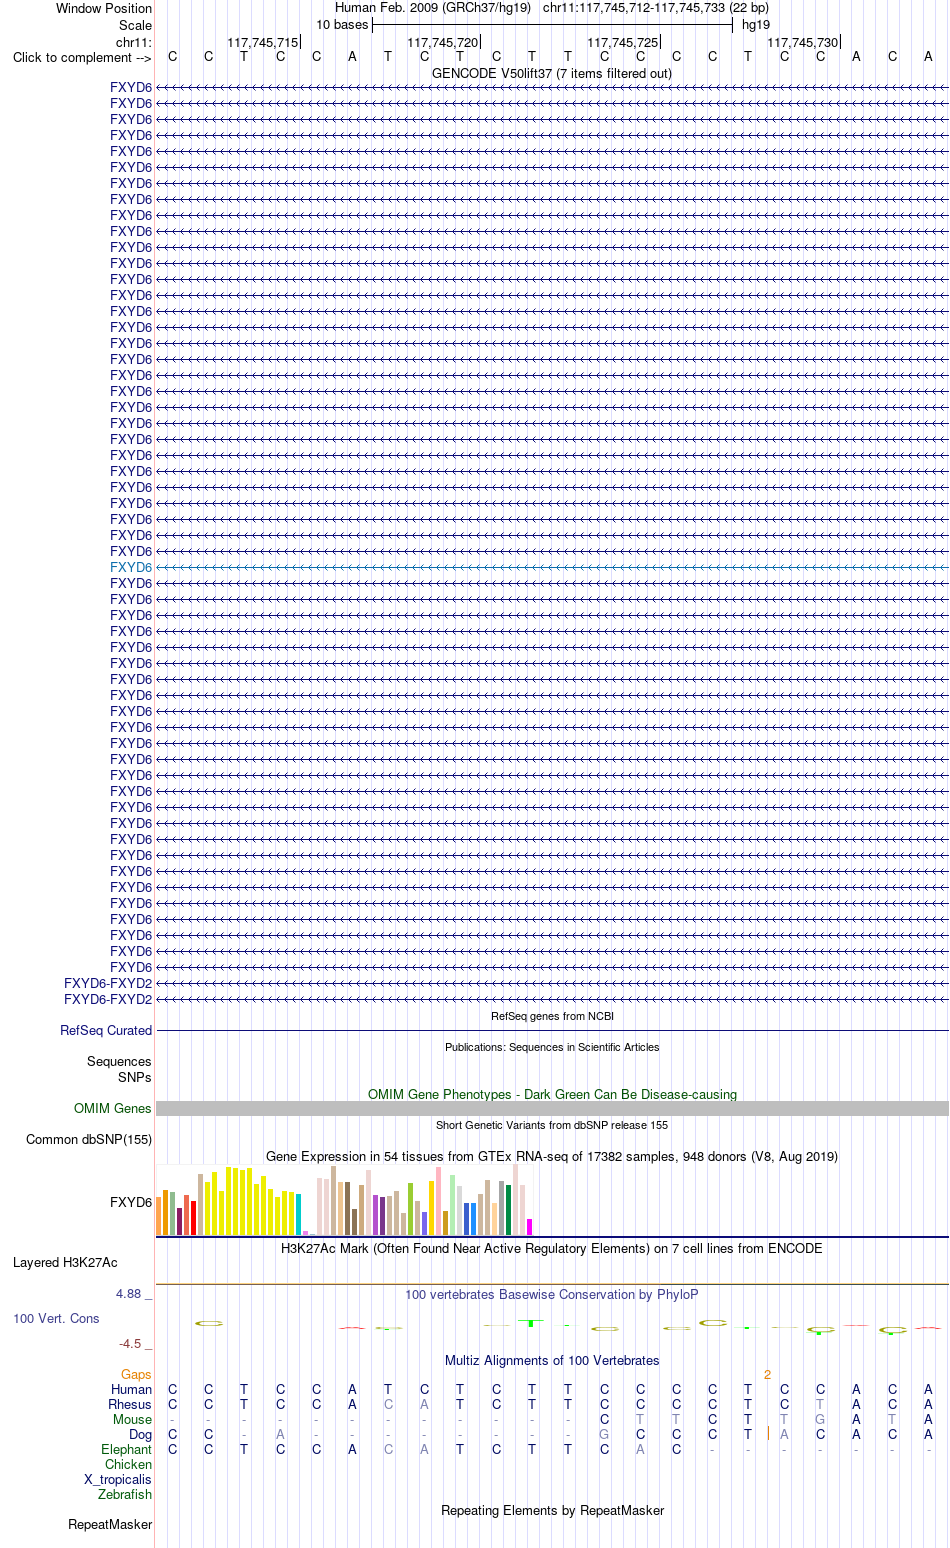Open 'Short Genetic Variants from dbSNP release 155'
The width and height of the screenshot is (950, 1548).
pos(552,1125)
